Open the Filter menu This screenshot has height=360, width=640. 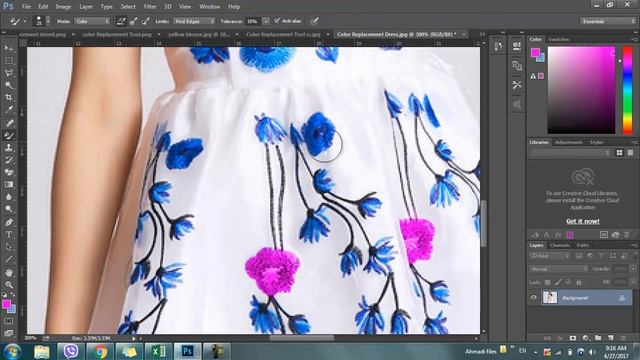pyautogui.click(x=150, y=7)
